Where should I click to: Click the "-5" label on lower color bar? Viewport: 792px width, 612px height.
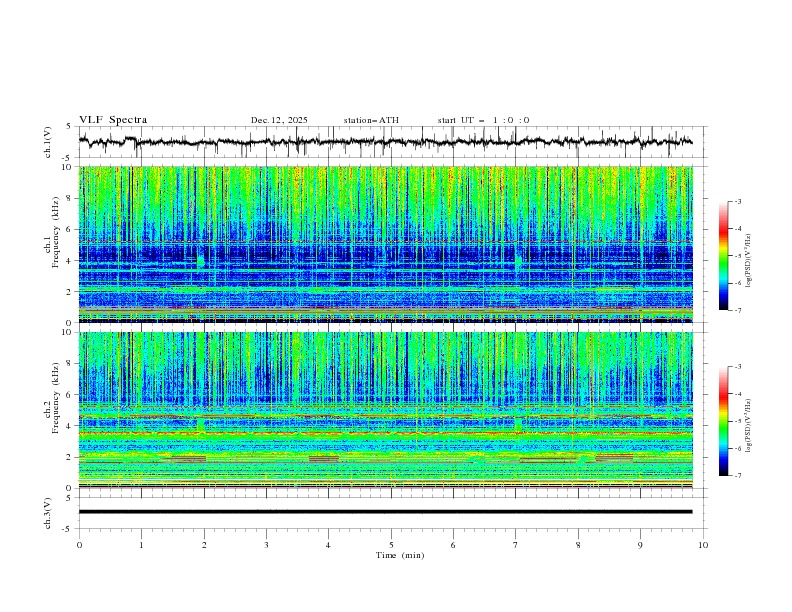(737, 421)
